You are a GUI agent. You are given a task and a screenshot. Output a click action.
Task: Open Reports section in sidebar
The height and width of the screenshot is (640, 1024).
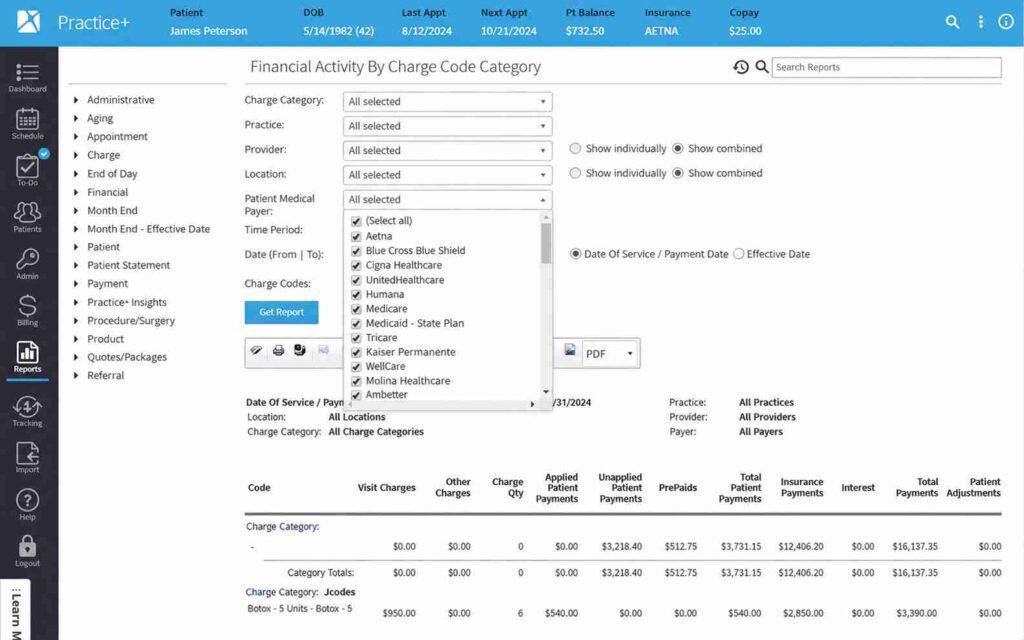pyautogui.click(x=27, y=357)
